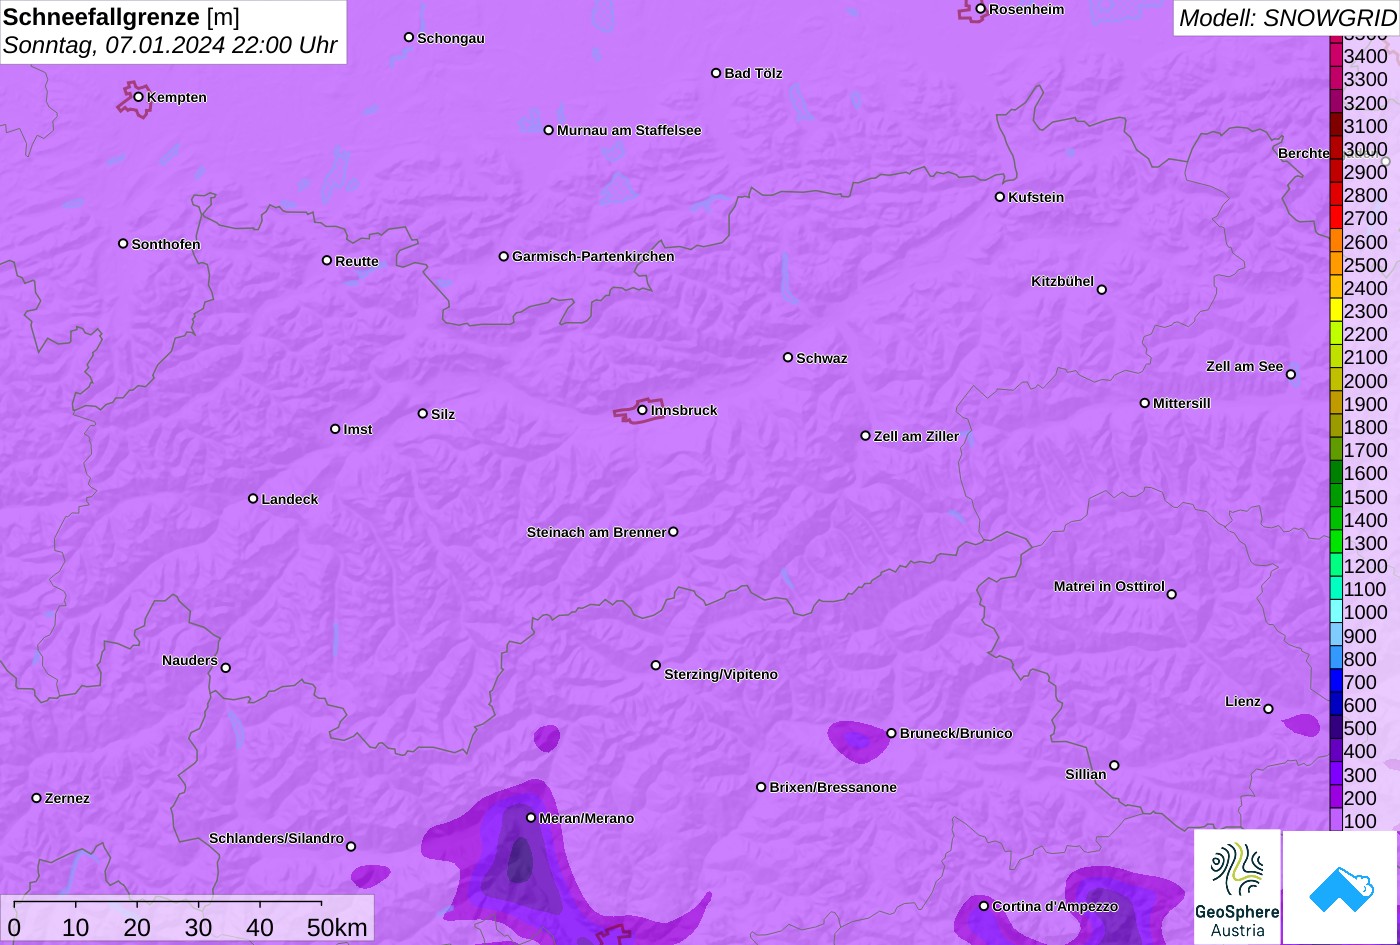Click the Steinach am Brenner label
This screenshot has width=1400, height=945.
pyautogui.click(x=596, y=533)
